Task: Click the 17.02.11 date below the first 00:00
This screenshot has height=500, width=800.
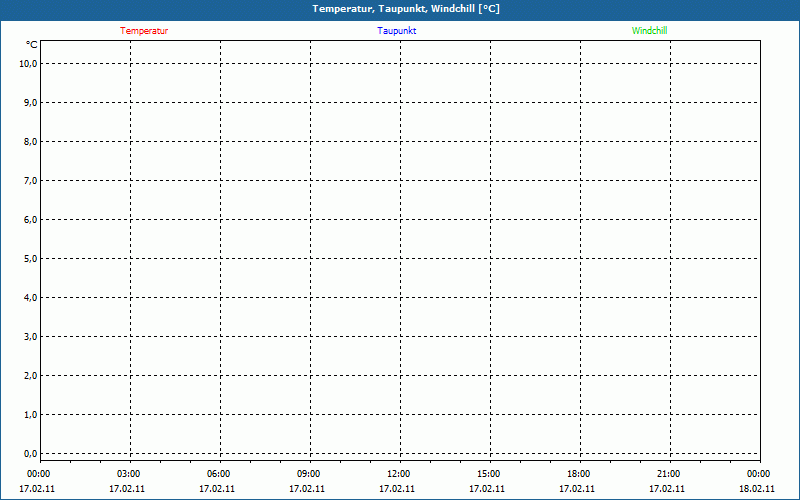Action: (37, 489)
